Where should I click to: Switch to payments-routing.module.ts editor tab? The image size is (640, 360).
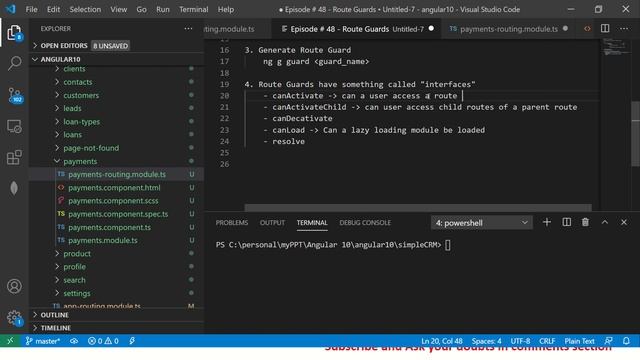pyautogui.click(x=509, y=29)
